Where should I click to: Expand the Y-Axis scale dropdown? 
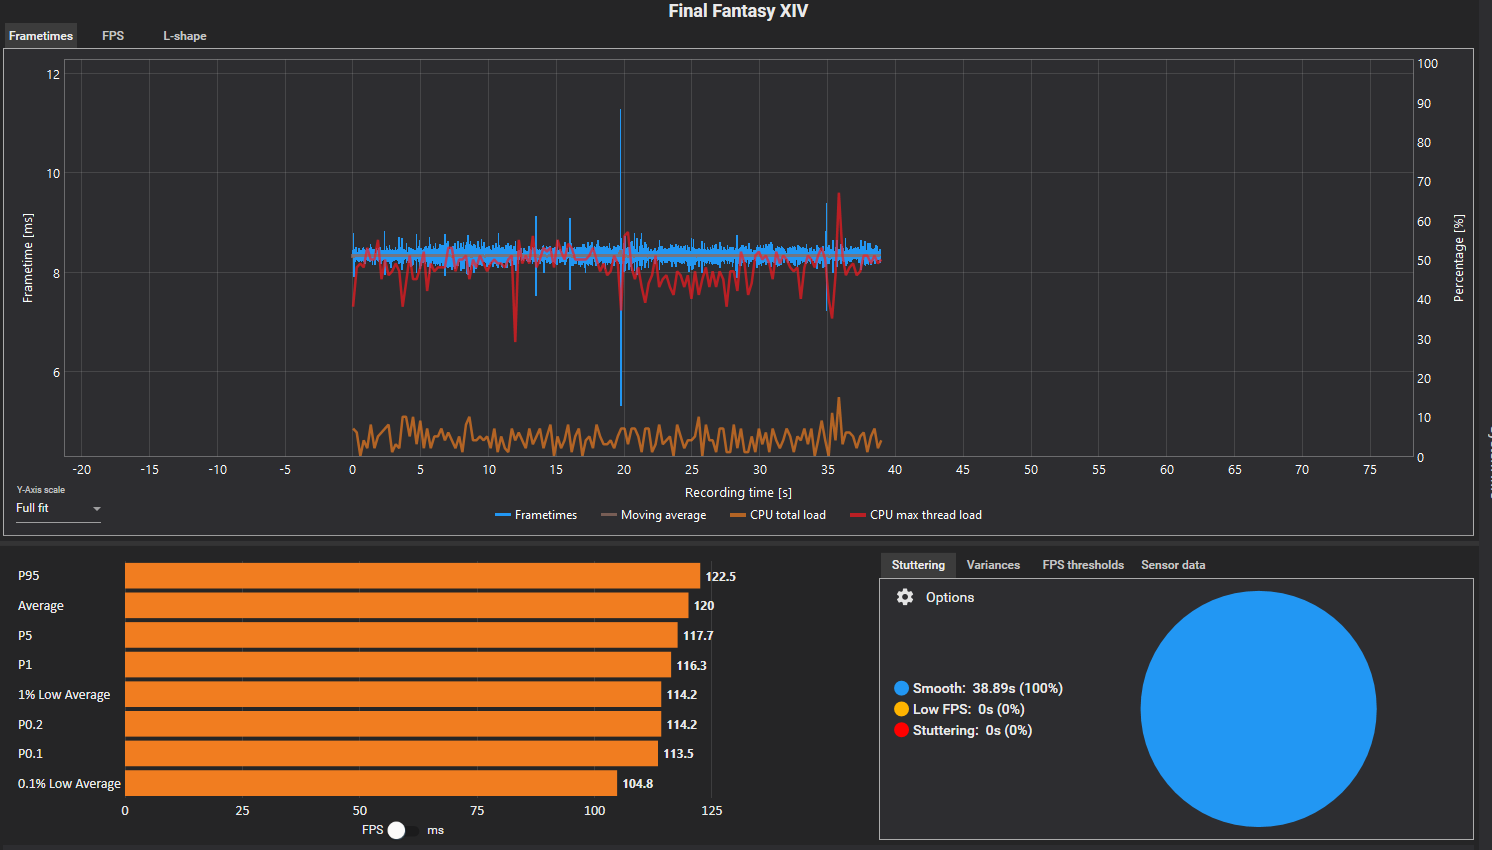(58, 508)
